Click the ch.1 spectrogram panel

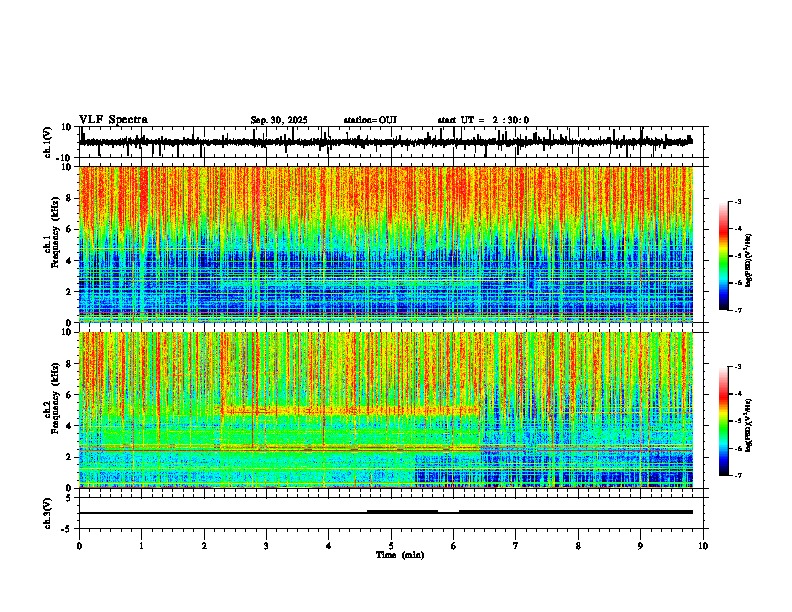386,244
